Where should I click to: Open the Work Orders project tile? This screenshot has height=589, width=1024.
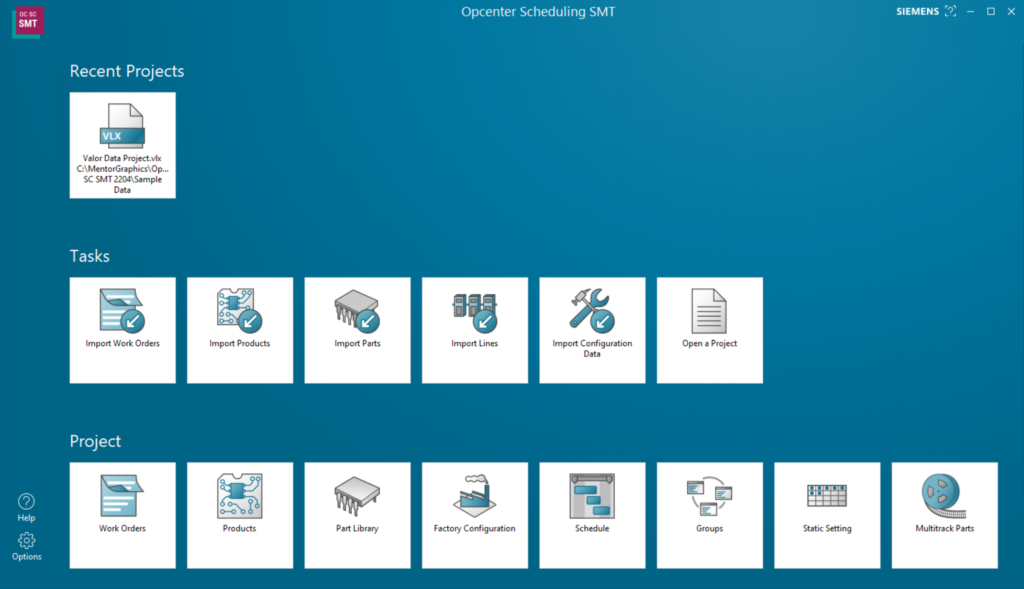tap(123, 515)
